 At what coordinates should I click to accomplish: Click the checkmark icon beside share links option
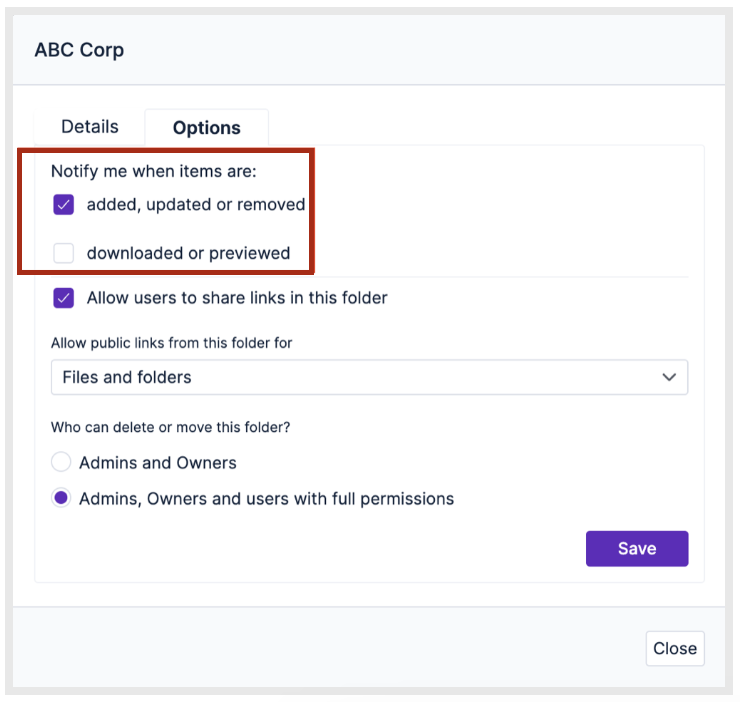(64, 298)
